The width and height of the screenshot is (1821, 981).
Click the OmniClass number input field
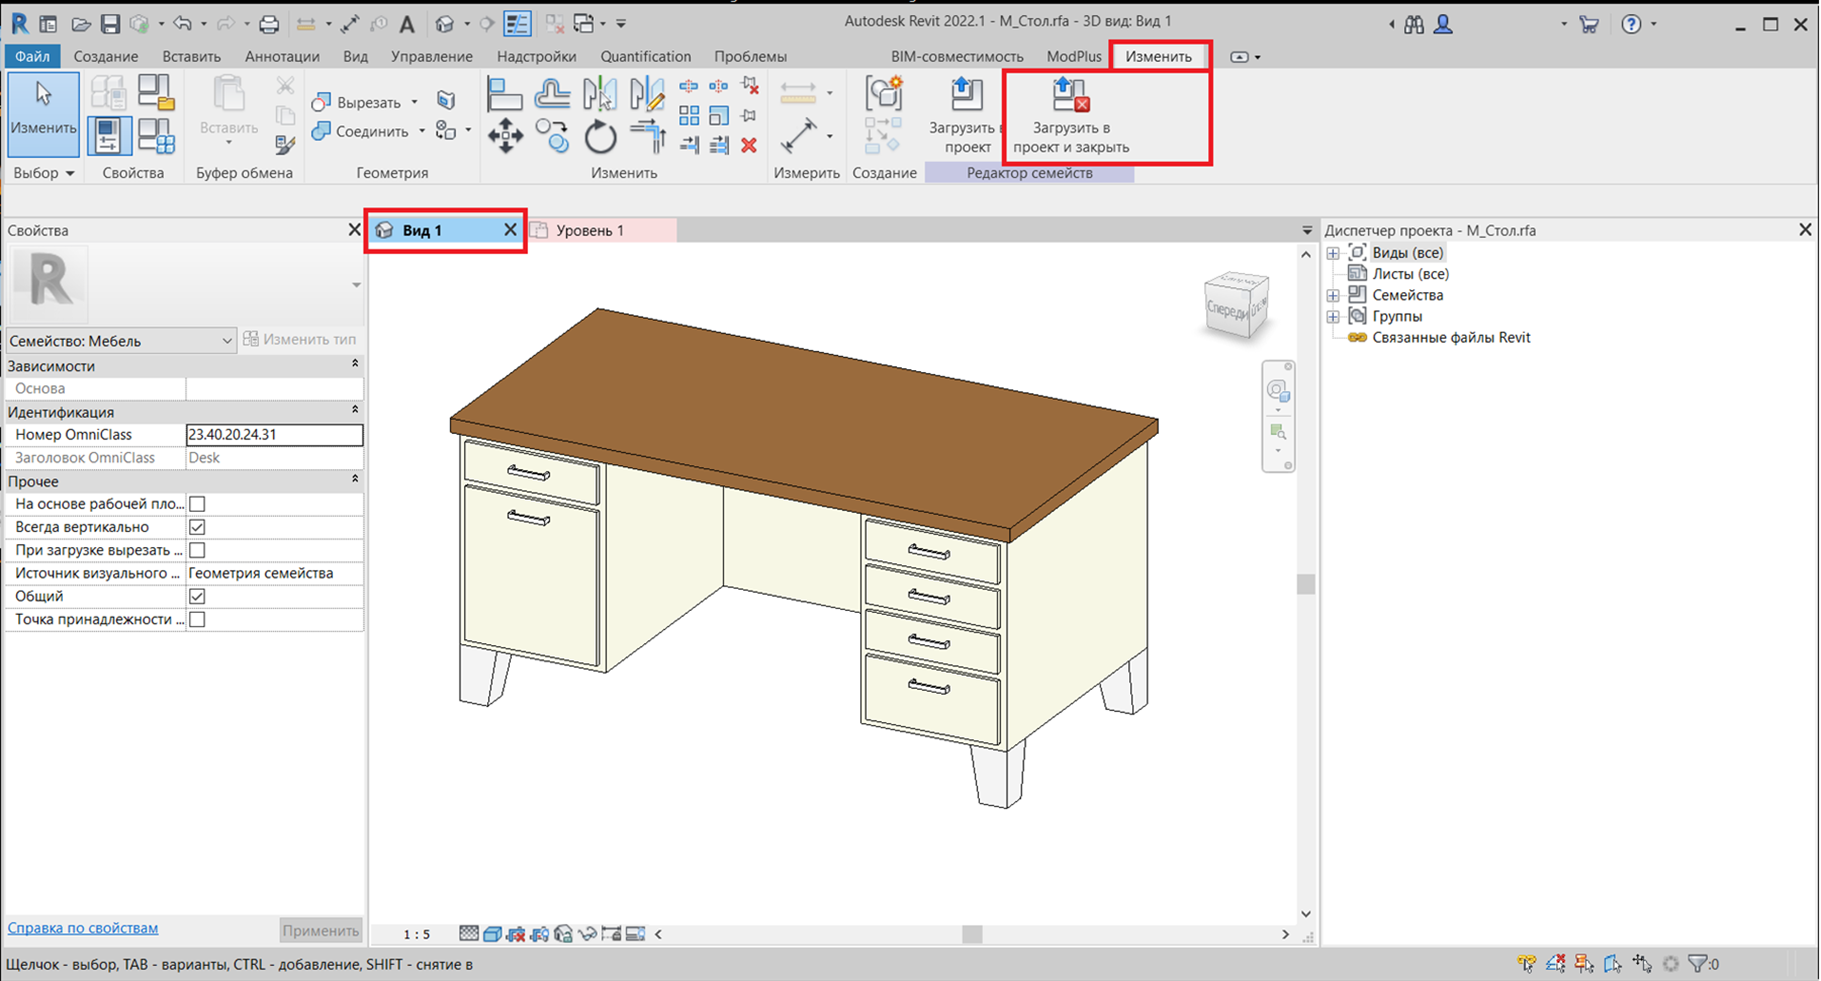[273, 435]
